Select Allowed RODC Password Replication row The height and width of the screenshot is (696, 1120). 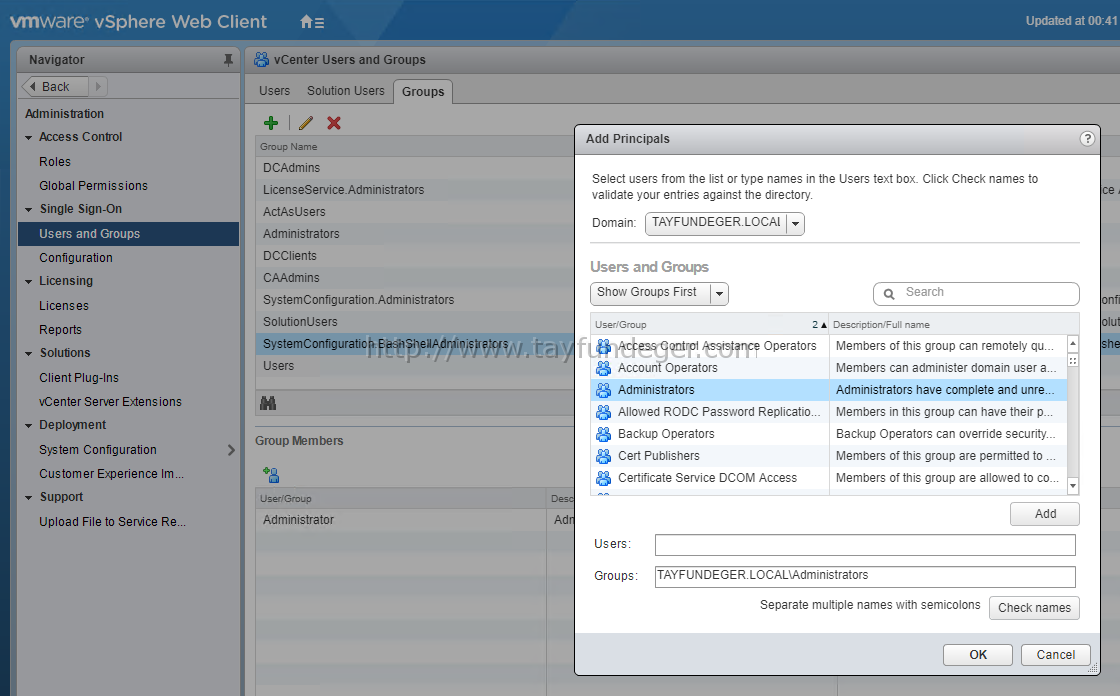coord(829,412)
